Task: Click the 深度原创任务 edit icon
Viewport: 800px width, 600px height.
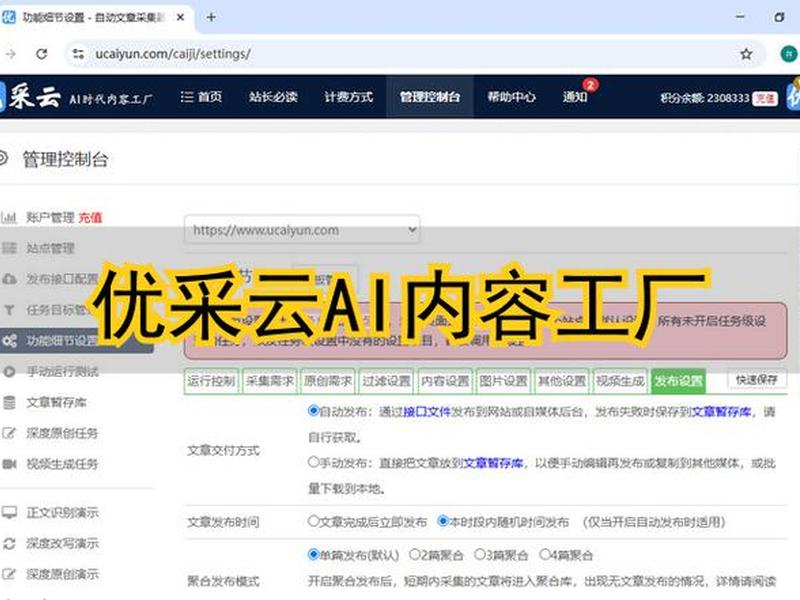Action: 9,433
